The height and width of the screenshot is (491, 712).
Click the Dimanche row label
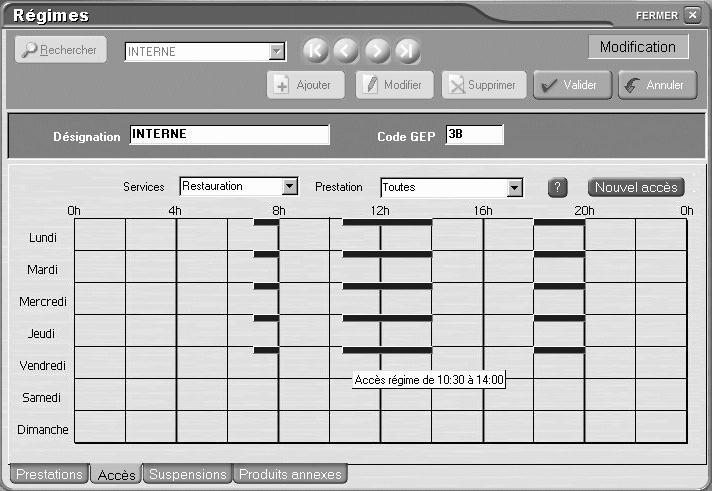click(x=43, y=429)
